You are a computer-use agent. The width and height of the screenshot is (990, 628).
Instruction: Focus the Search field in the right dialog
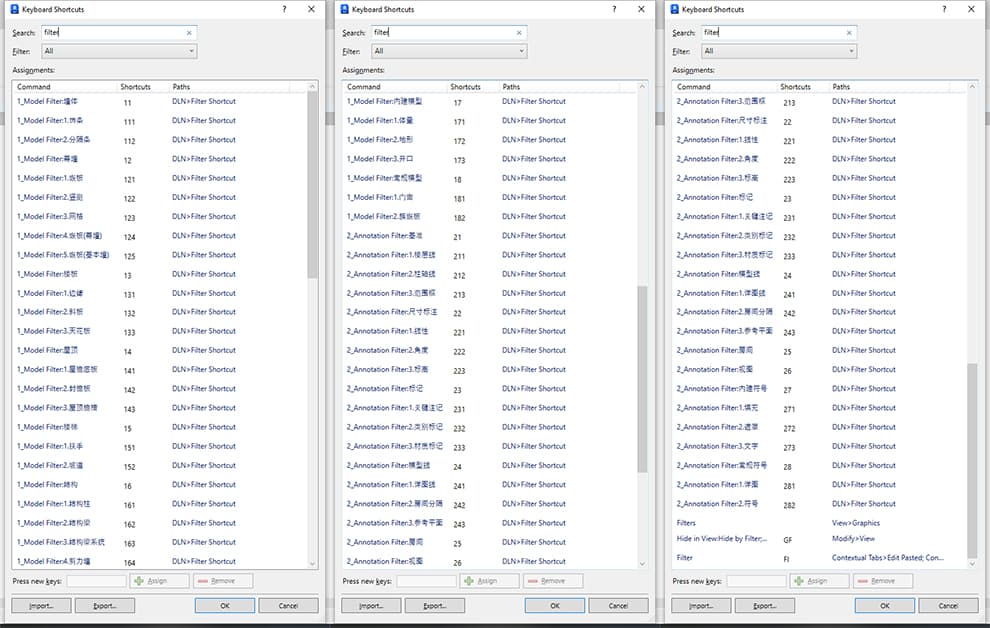pos(779,33)
